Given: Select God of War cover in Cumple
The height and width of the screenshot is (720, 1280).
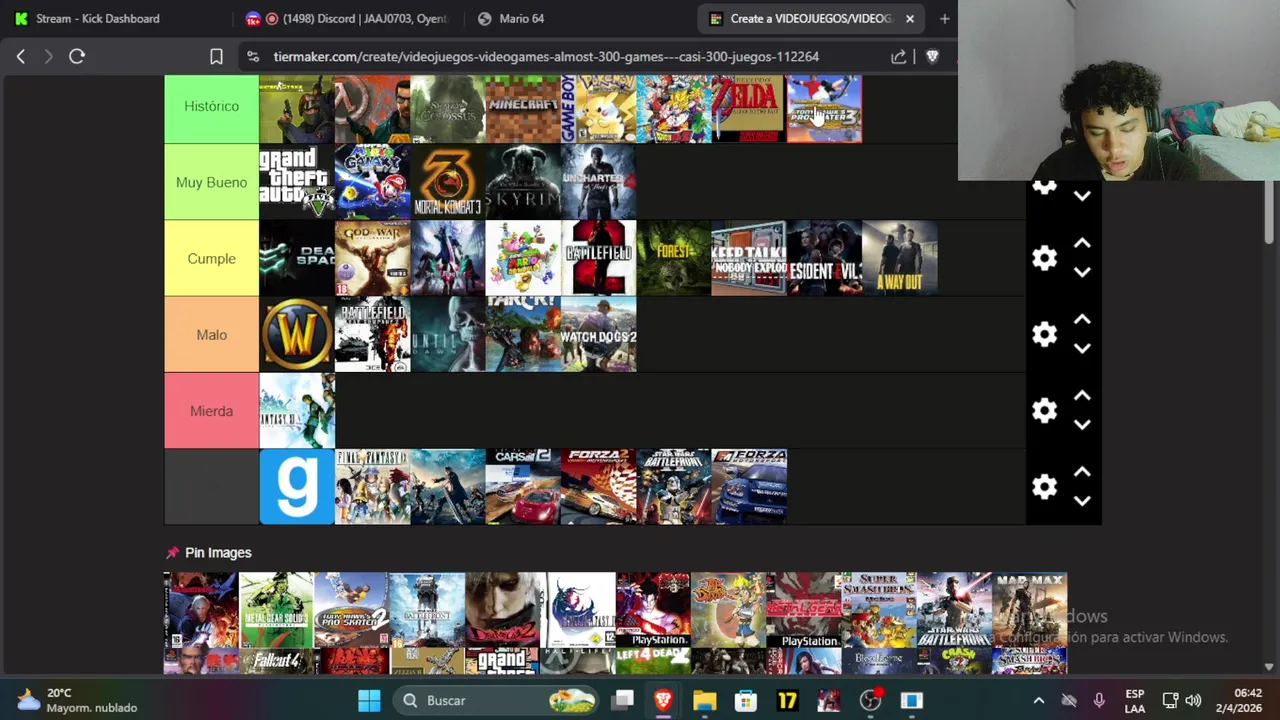Looking at the screenshot, I should click(372, 258).
